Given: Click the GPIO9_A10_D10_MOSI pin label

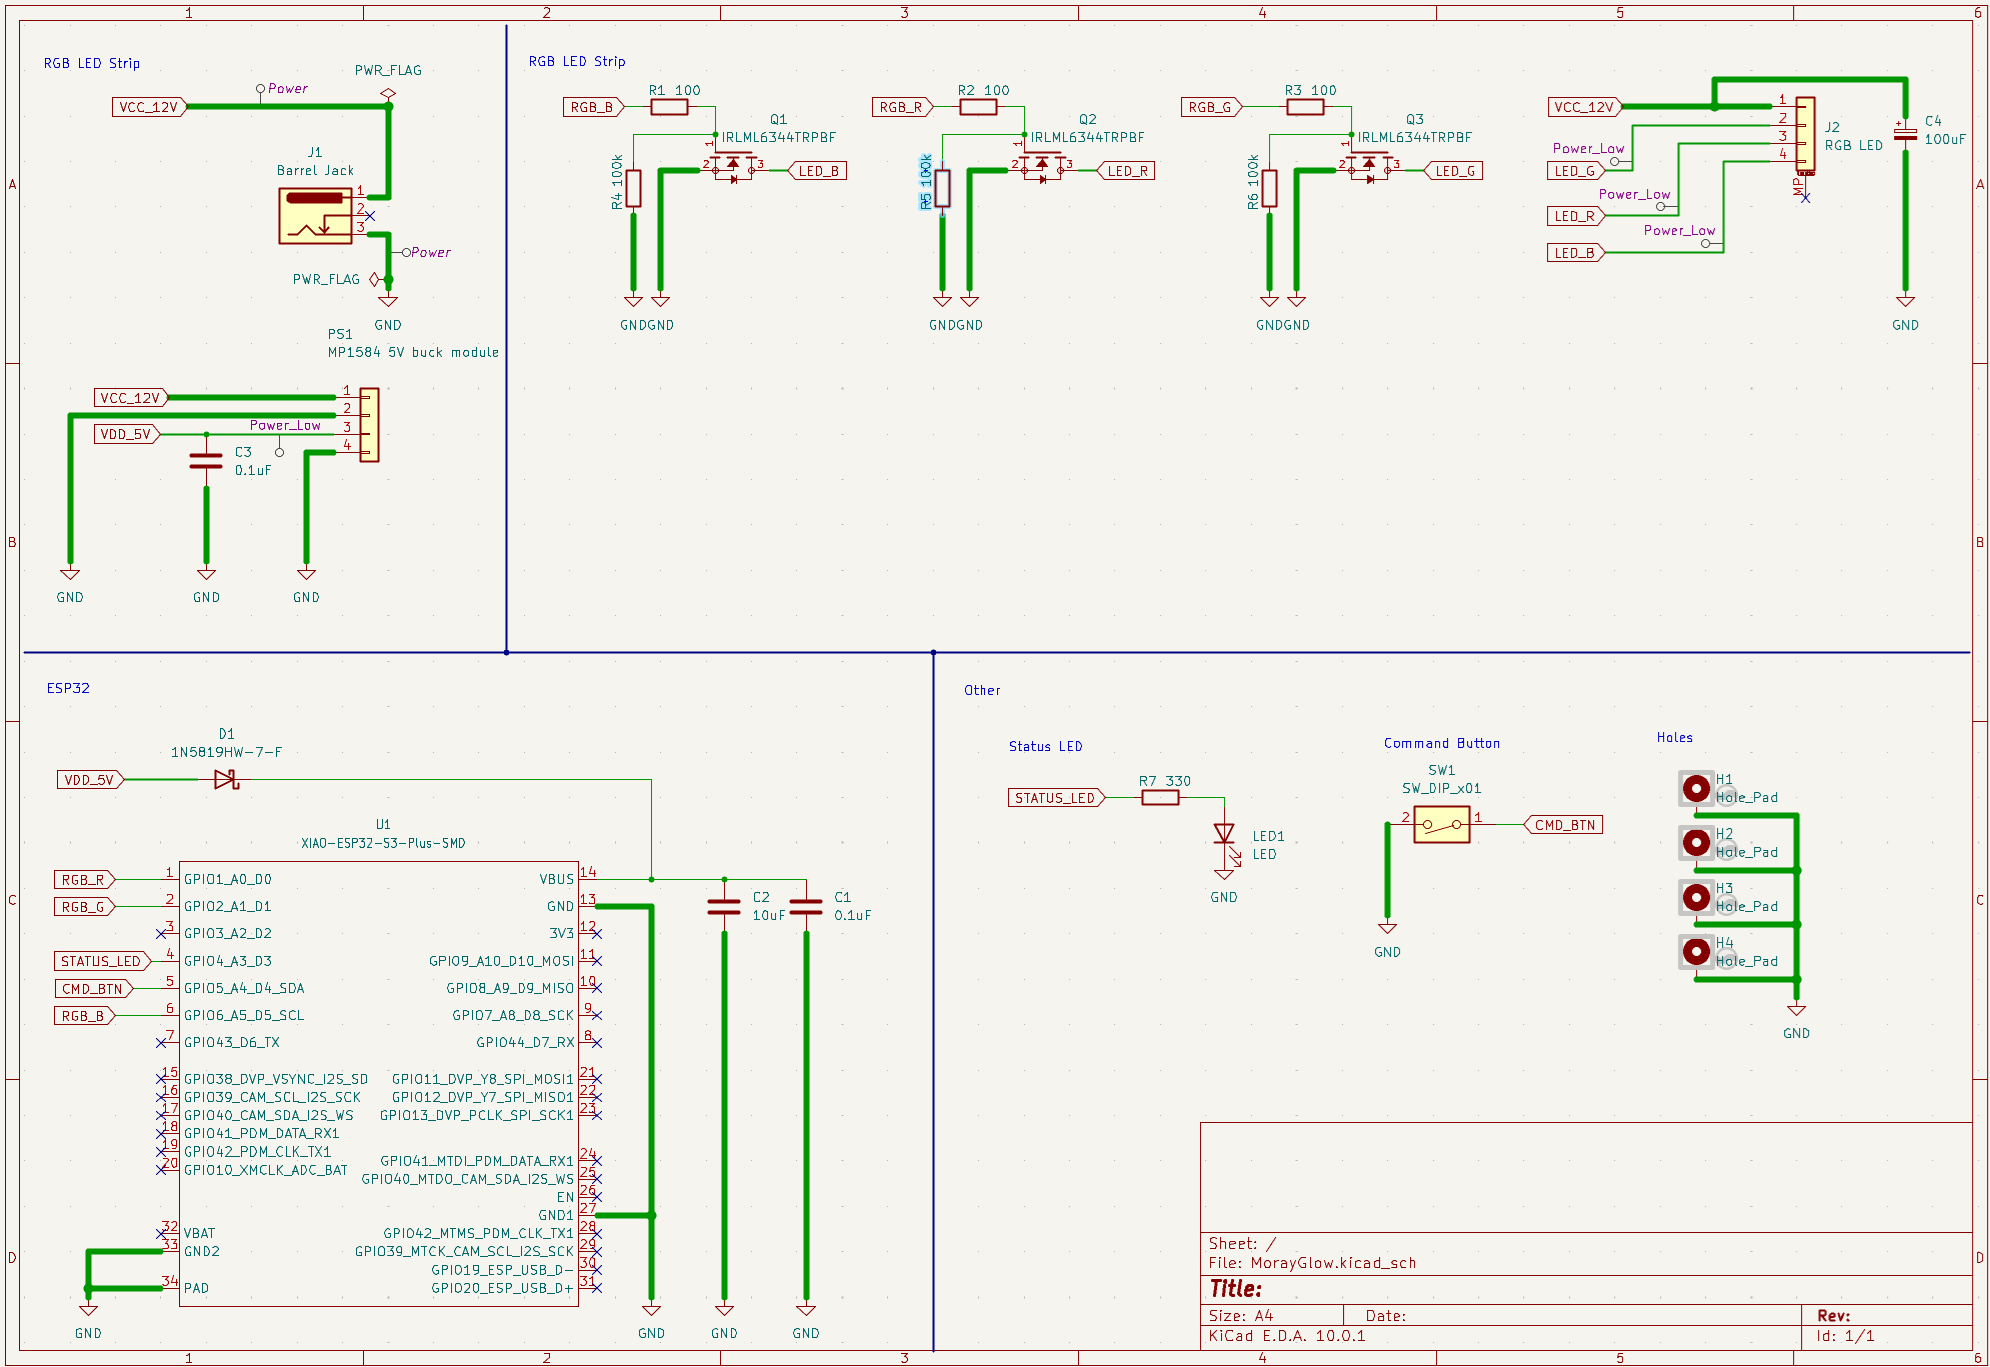Looking at the screenshot, I should point(501,961).
